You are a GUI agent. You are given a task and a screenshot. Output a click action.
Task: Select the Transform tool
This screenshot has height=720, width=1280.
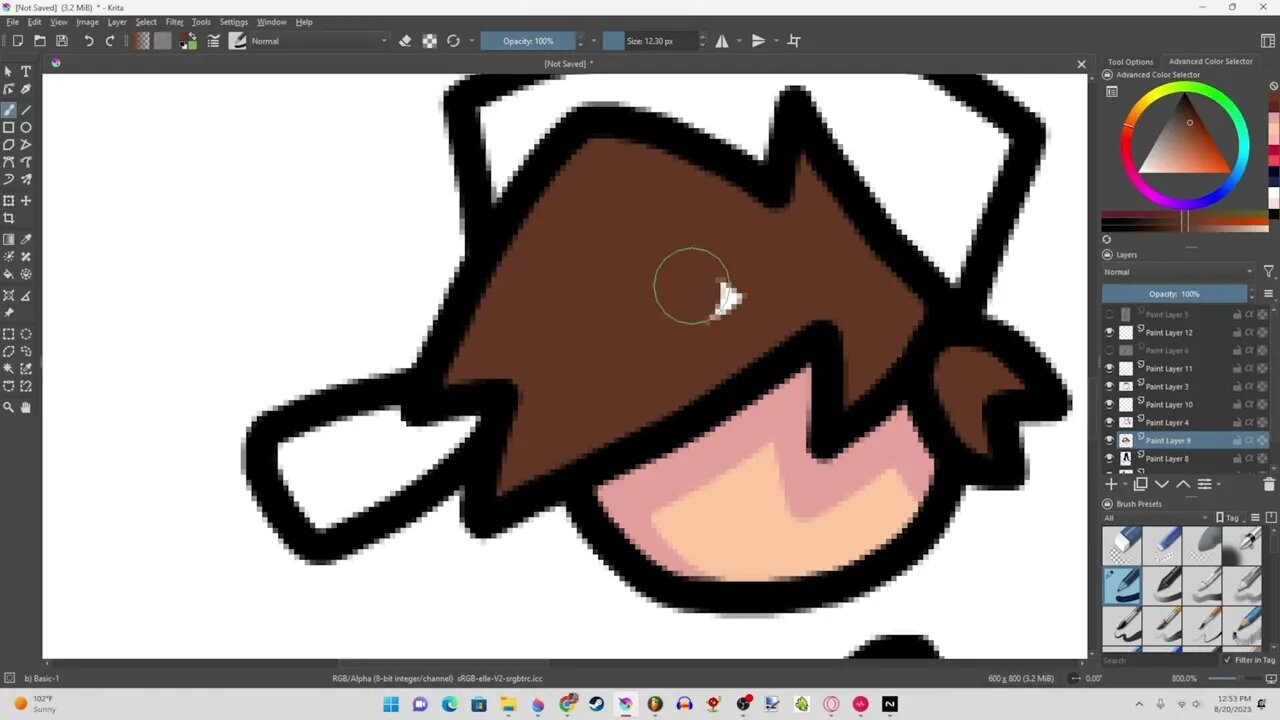pos(9,201)
